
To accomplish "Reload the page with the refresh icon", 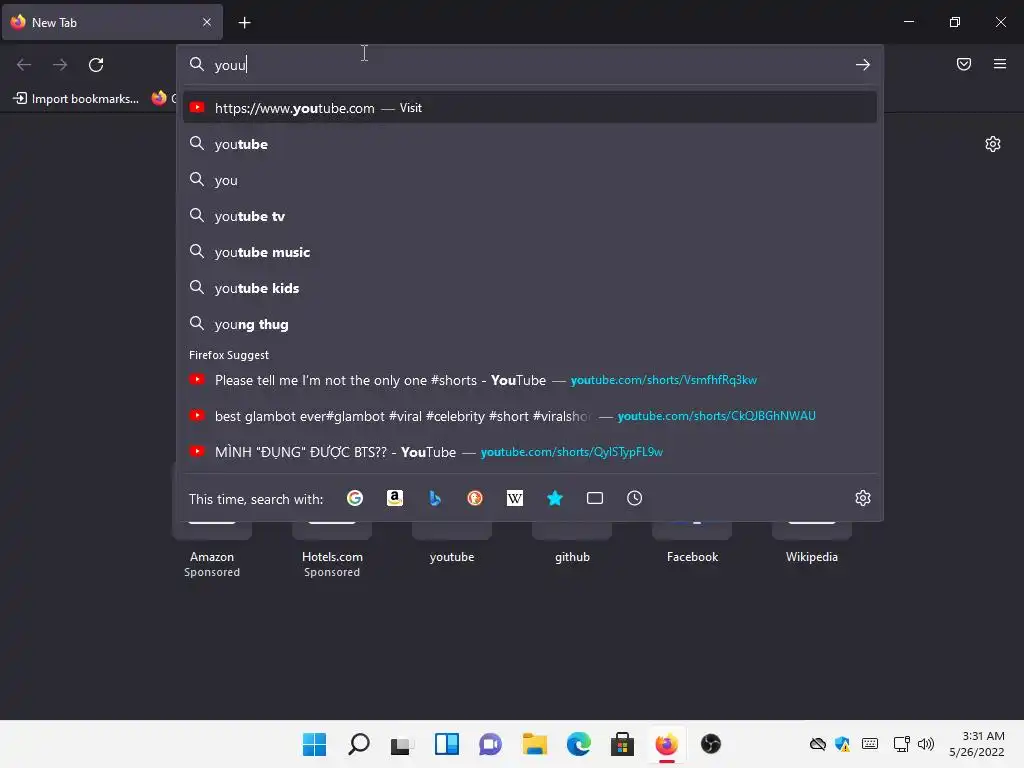I will [96, 65].
